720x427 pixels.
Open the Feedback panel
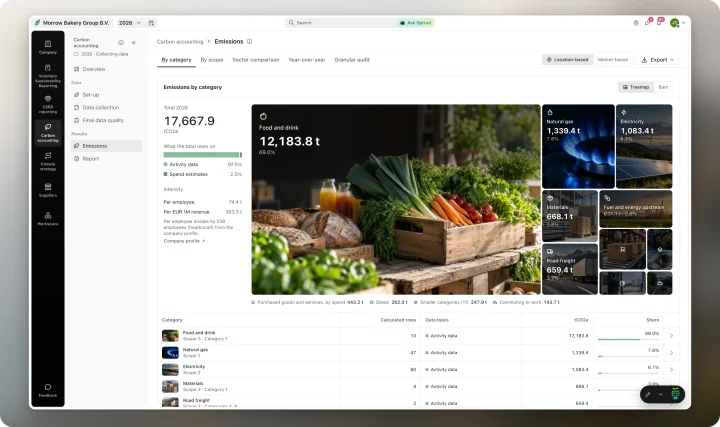pyautogui.click(x=48, y=390)
